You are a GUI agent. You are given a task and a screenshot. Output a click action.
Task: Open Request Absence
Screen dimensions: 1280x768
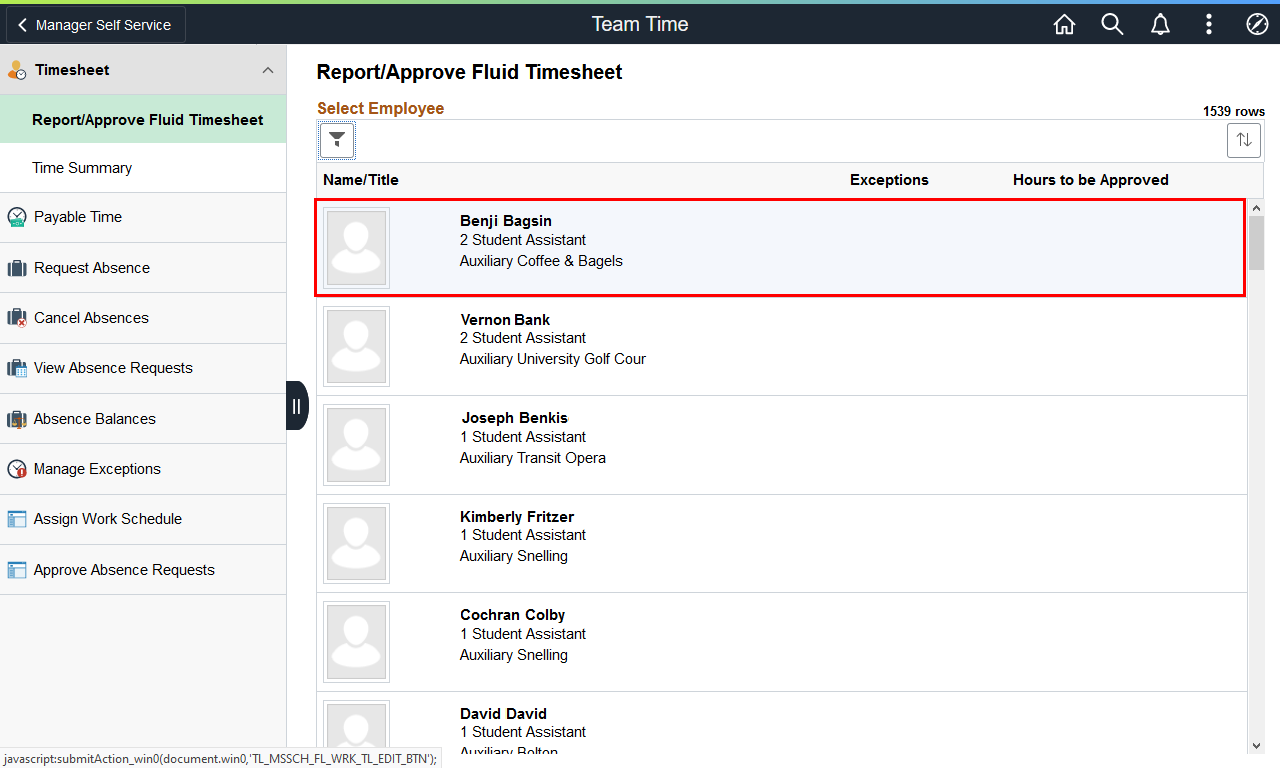[x=143, y=268]
